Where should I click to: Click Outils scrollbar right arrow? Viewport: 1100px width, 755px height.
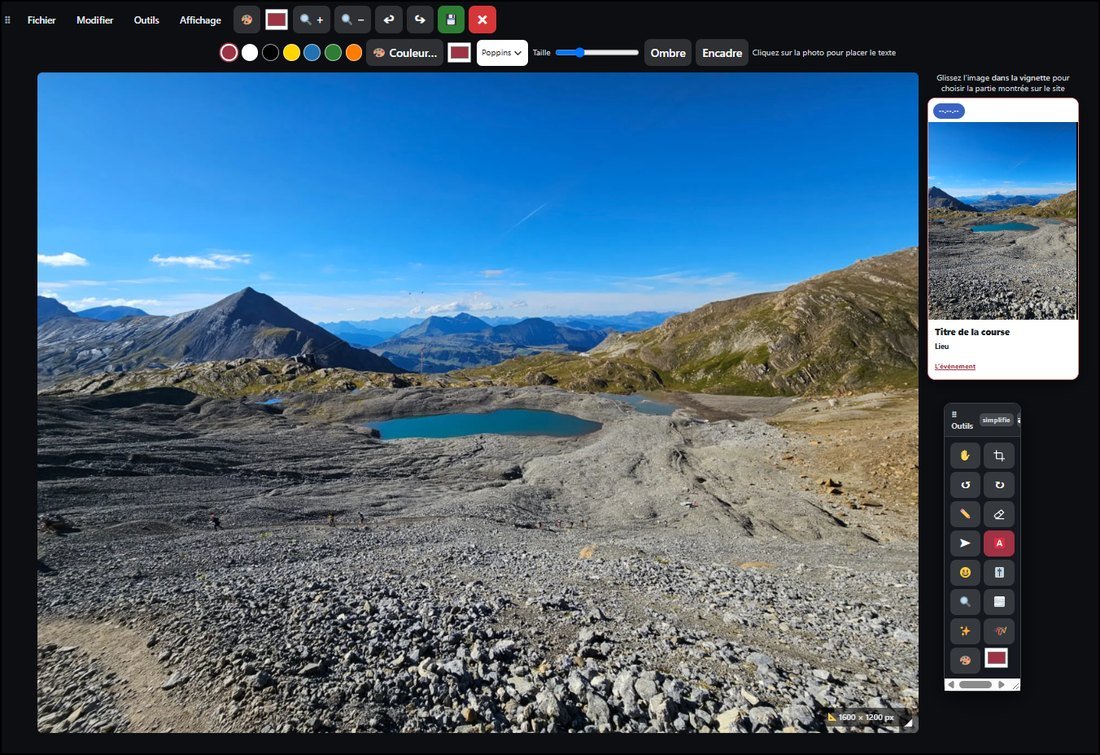click(1001, 685)
